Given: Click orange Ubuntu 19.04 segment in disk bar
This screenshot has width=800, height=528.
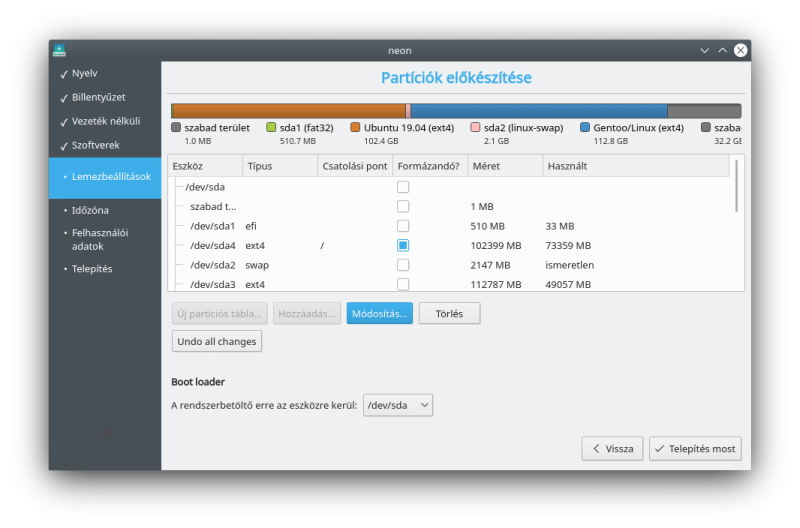Looking at the screenshot, I should (x=289, y=111).
